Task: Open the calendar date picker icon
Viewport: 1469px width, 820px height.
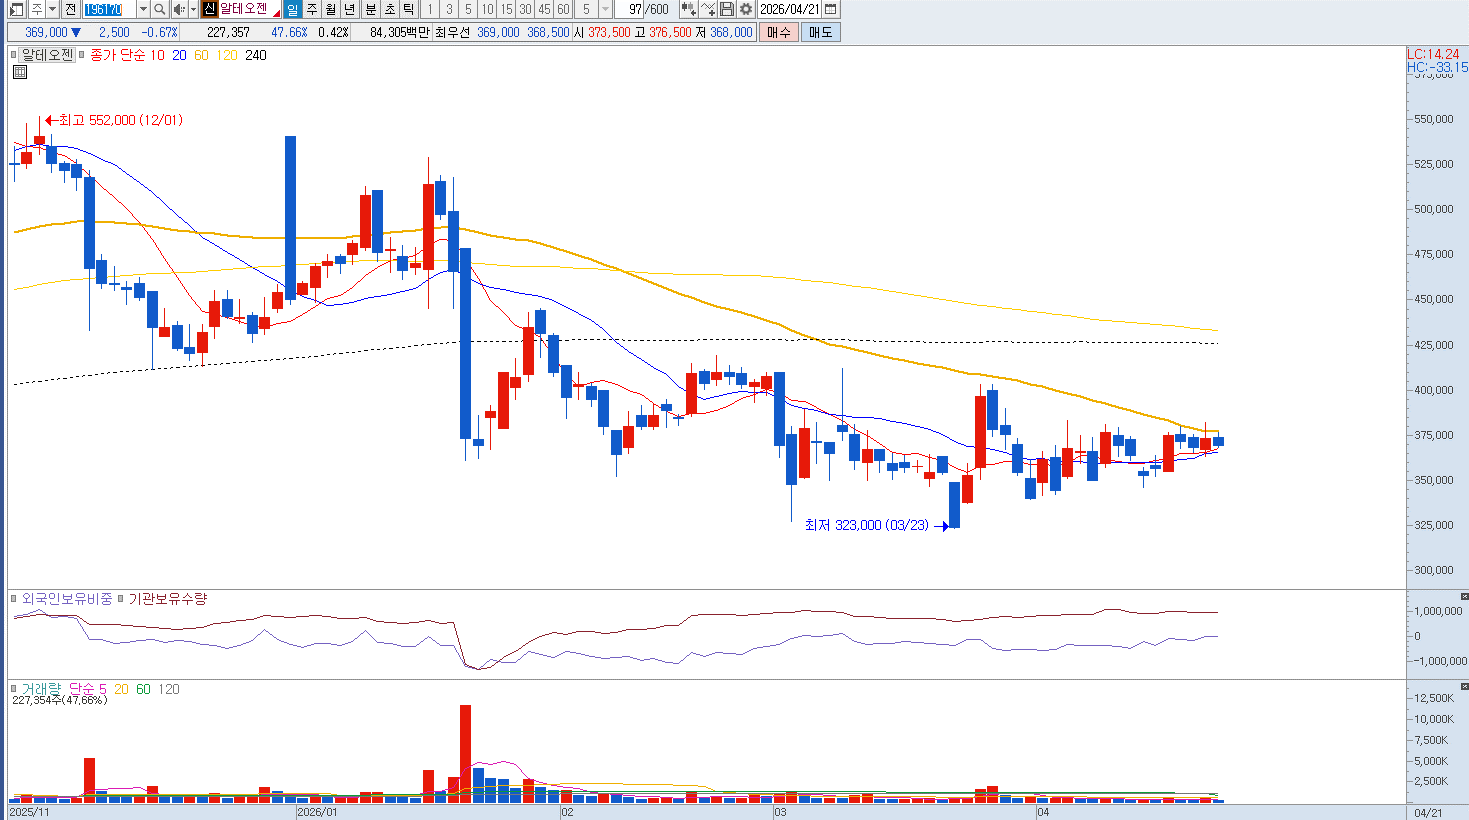Action: 831,9
